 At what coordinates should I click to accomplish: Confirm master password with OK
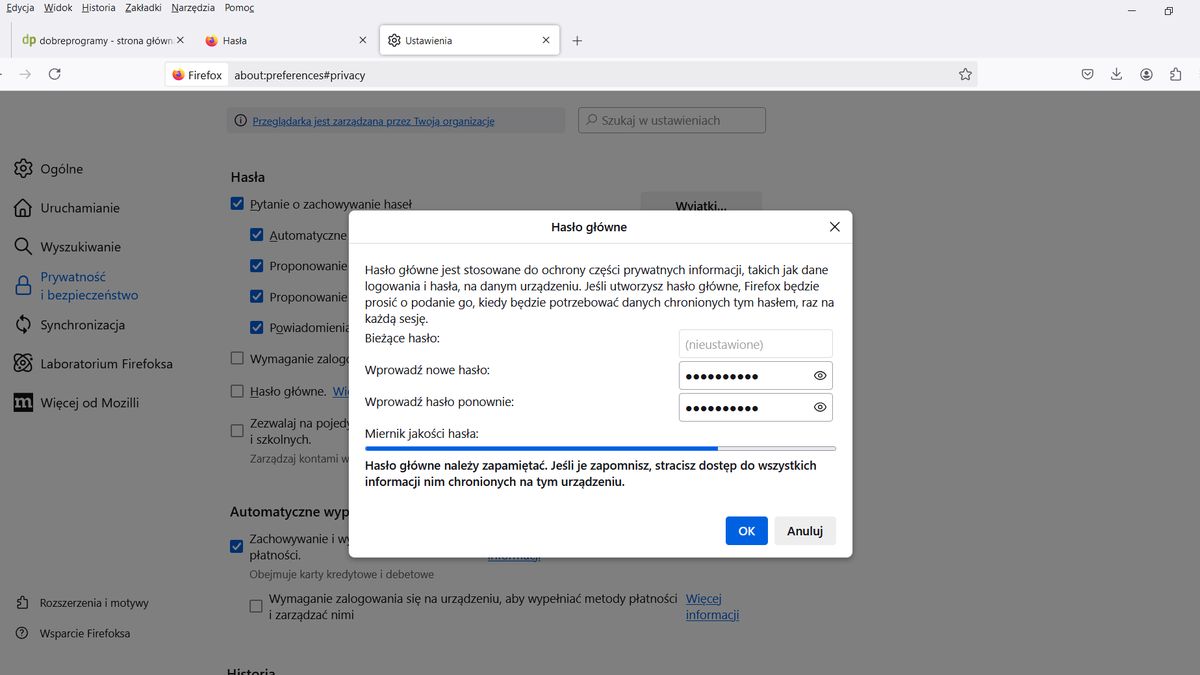pos(746,530)
